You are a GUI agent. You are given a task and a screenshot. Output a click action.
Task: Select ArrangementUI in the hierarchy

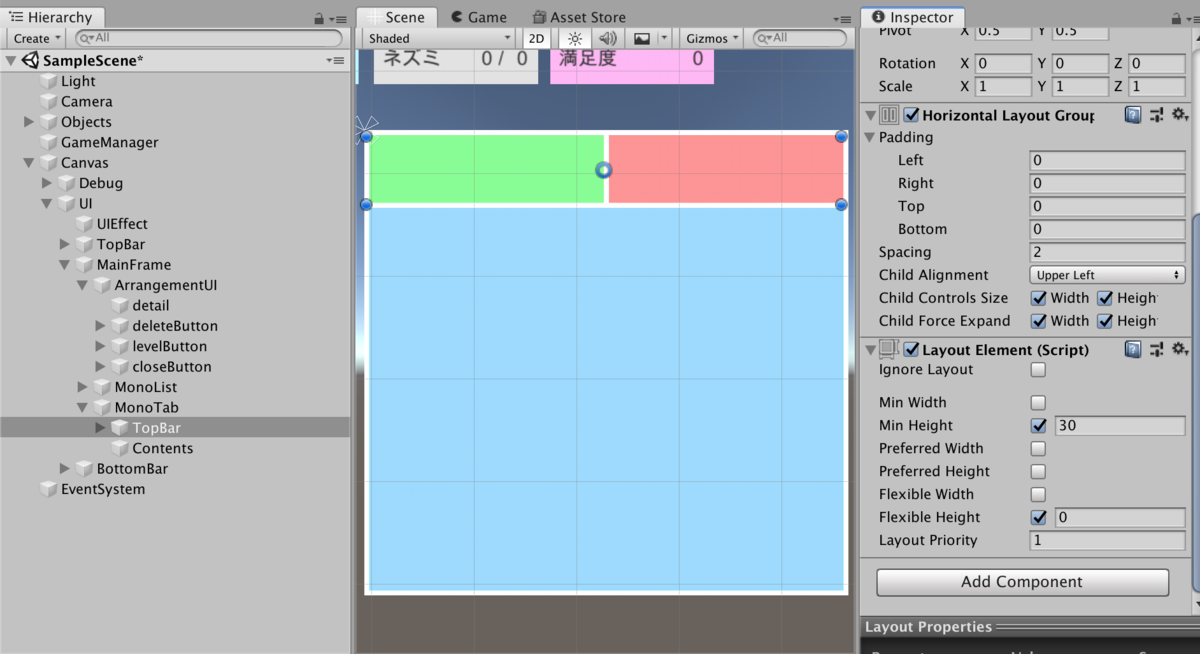click(x=166, y=285)
